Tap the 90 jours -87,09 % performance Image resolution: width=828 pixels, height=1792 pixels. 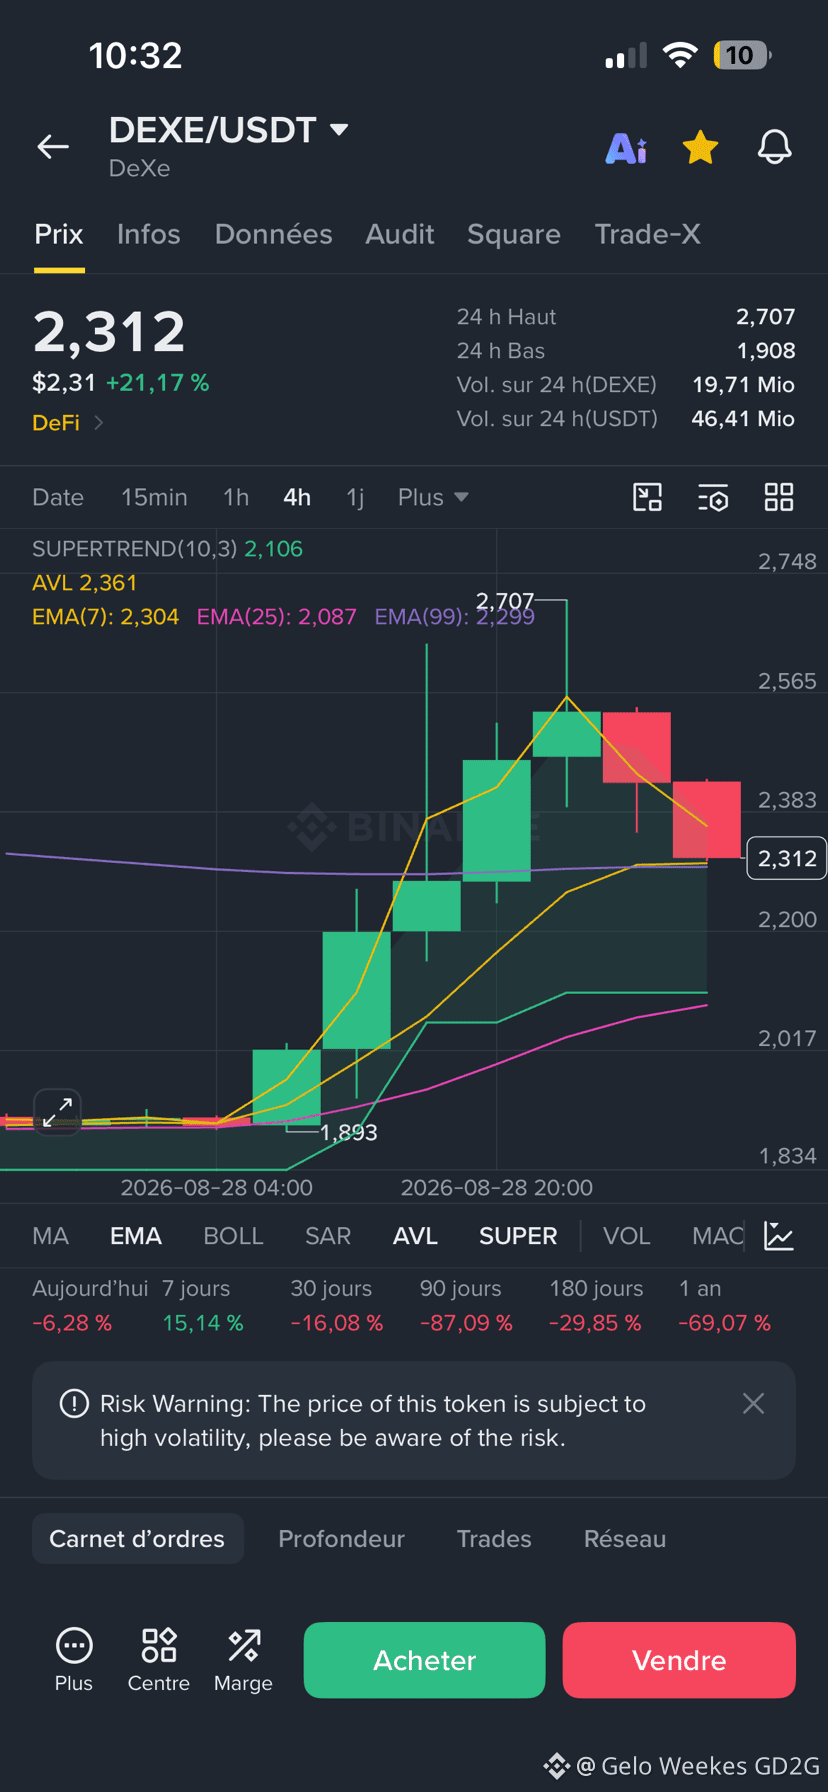(466, 1306)
